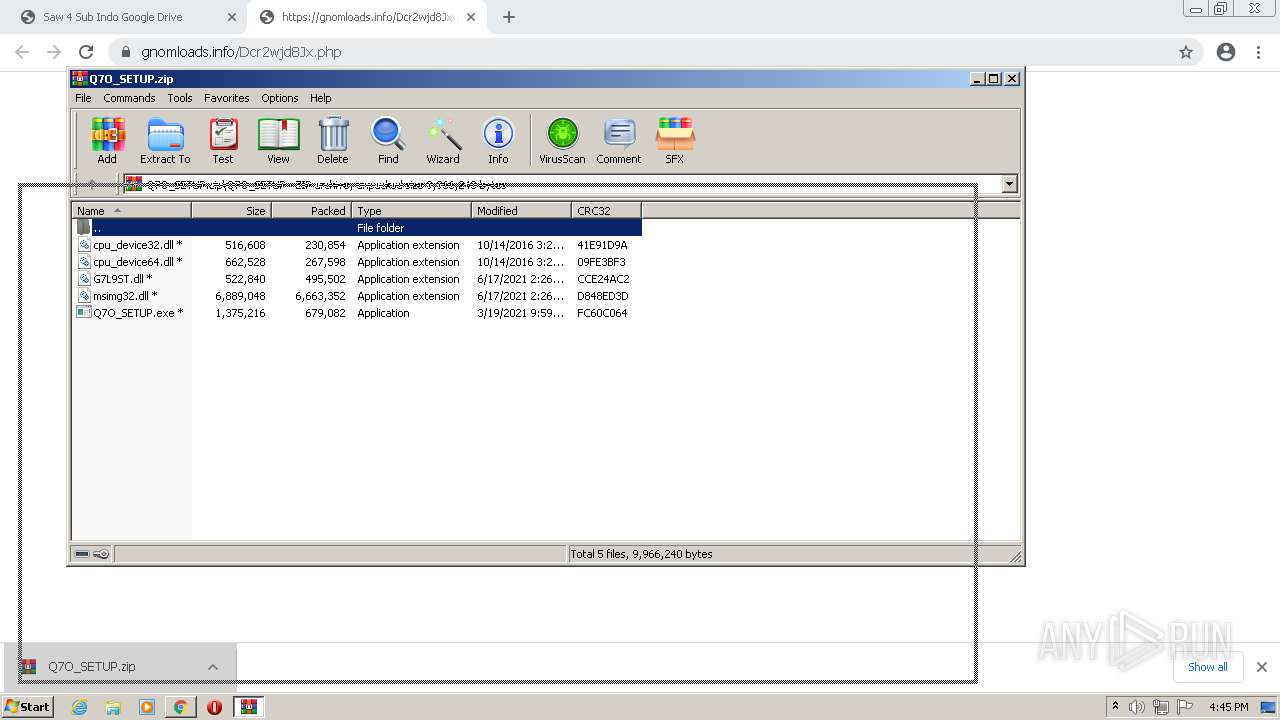The width and height of the screenshot is (1280, 720).
Task: Run VirusScan from the toolbar
Action: [x=562, y=140]
